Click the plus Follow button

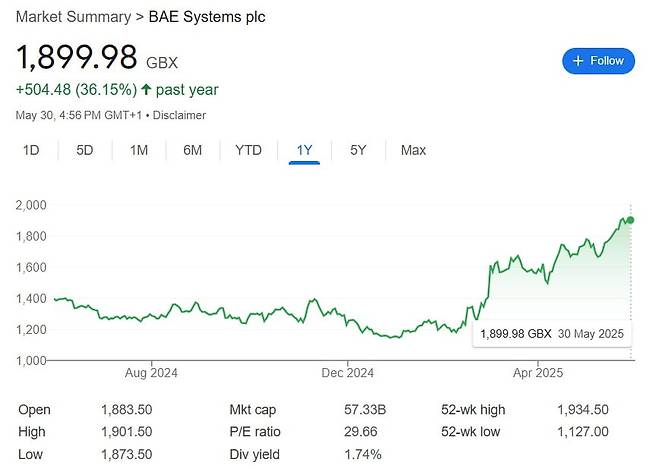click(x=598, y=60)
